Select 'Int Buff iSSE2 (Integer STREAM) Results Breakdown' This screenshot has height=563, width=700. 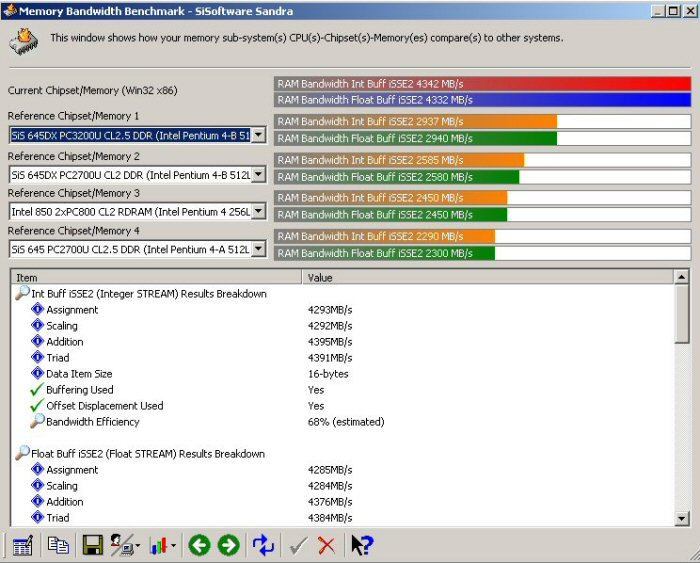pos(149,293)
